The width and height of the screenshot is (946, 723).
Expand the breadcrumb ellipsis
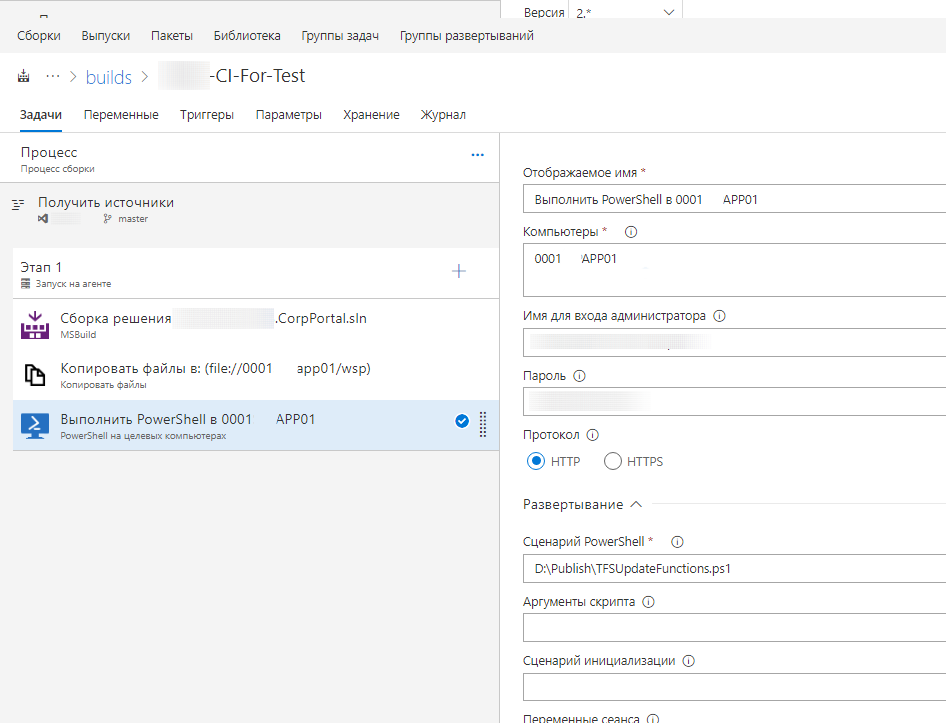click(53, 76)
